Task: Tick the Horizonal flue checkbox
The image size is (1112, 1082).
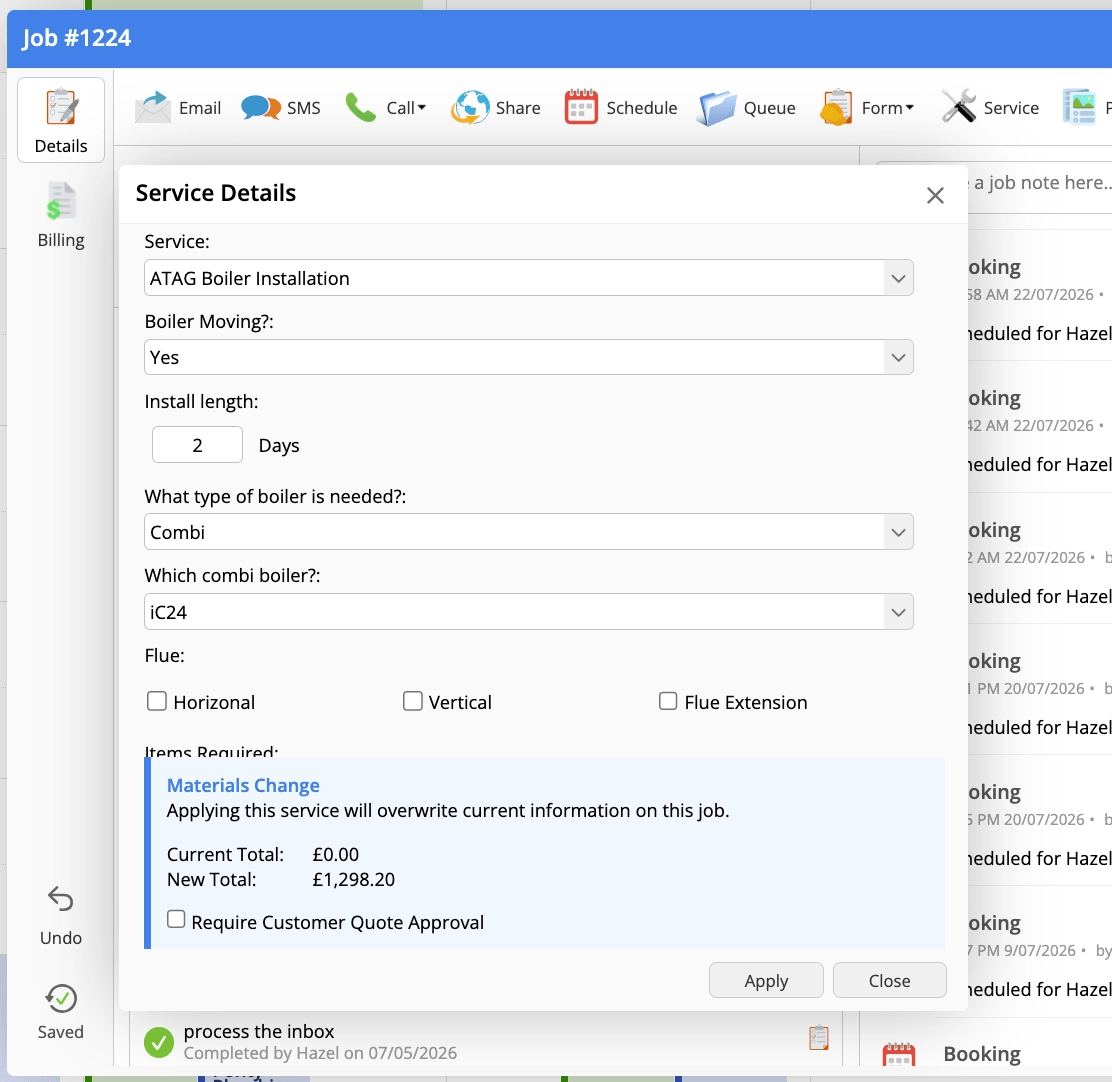Action: point(157,701)
